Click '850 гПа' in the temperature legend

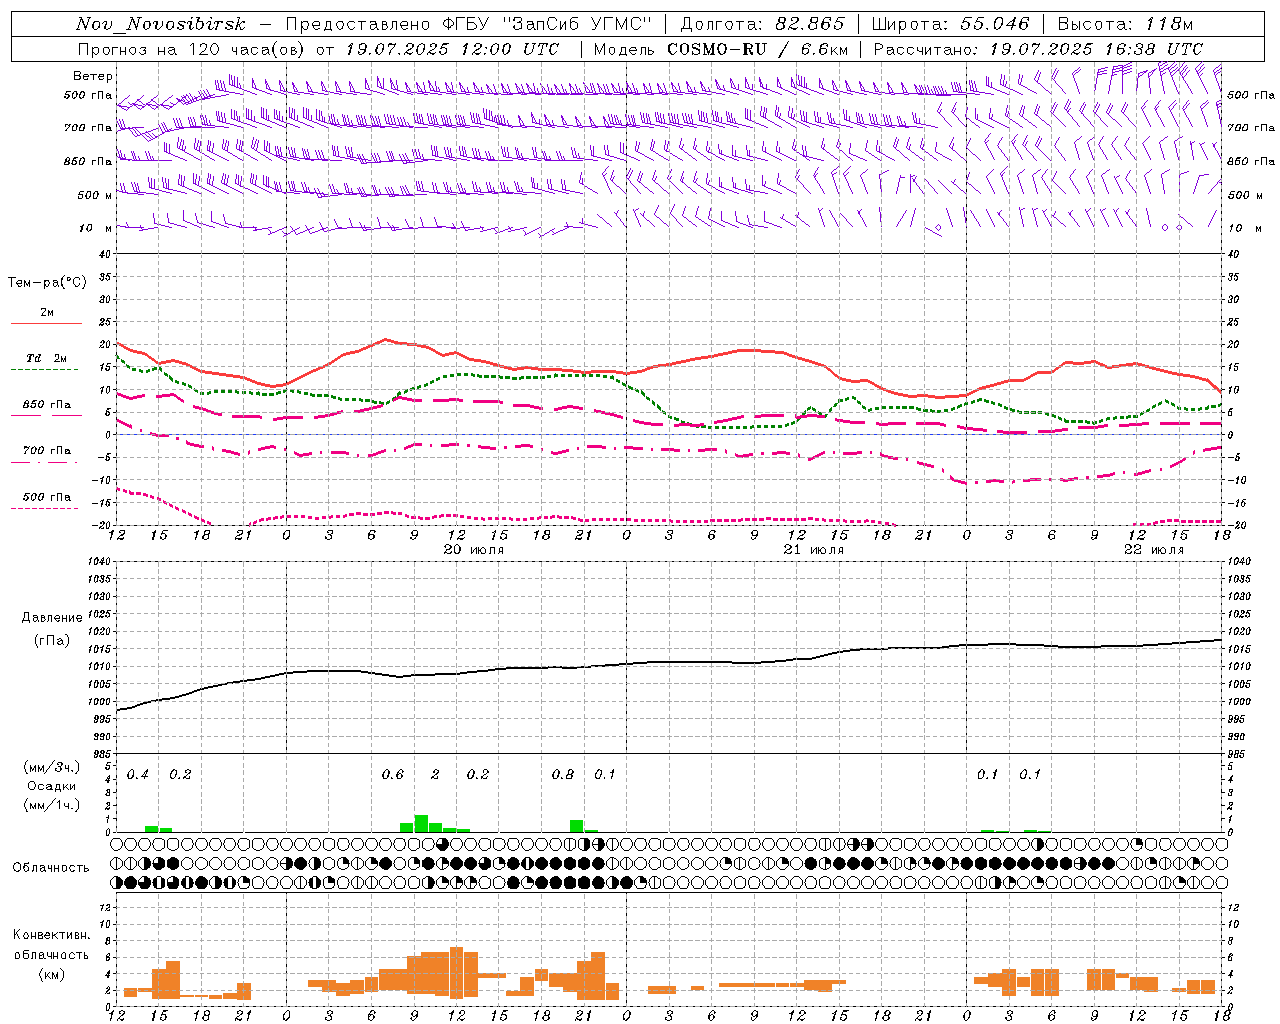pyautogui.click(x=47, y=405)
